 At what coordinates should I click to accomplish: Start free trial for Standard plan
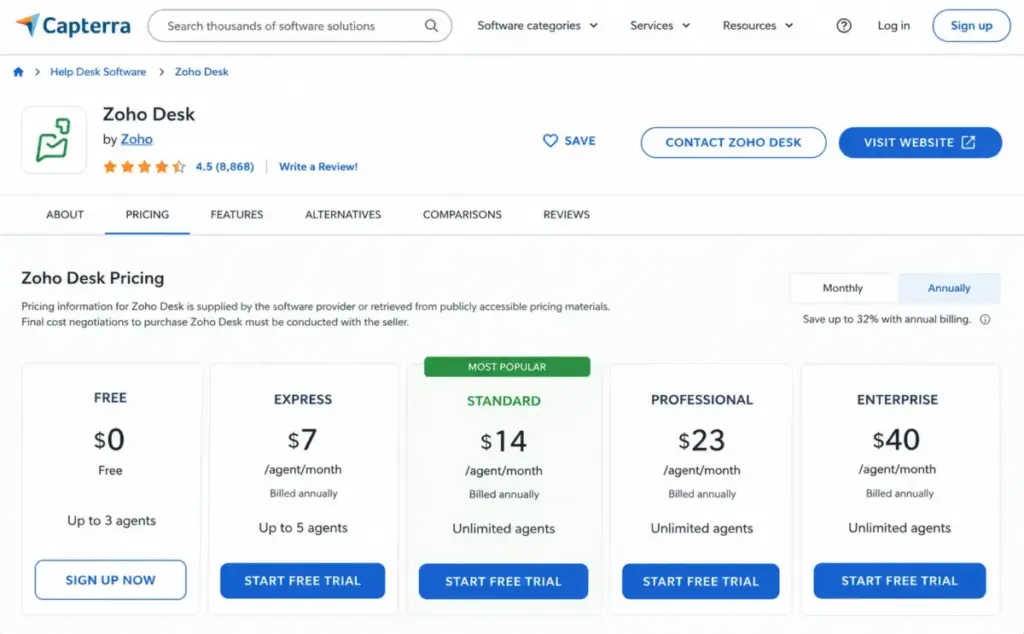503,581
